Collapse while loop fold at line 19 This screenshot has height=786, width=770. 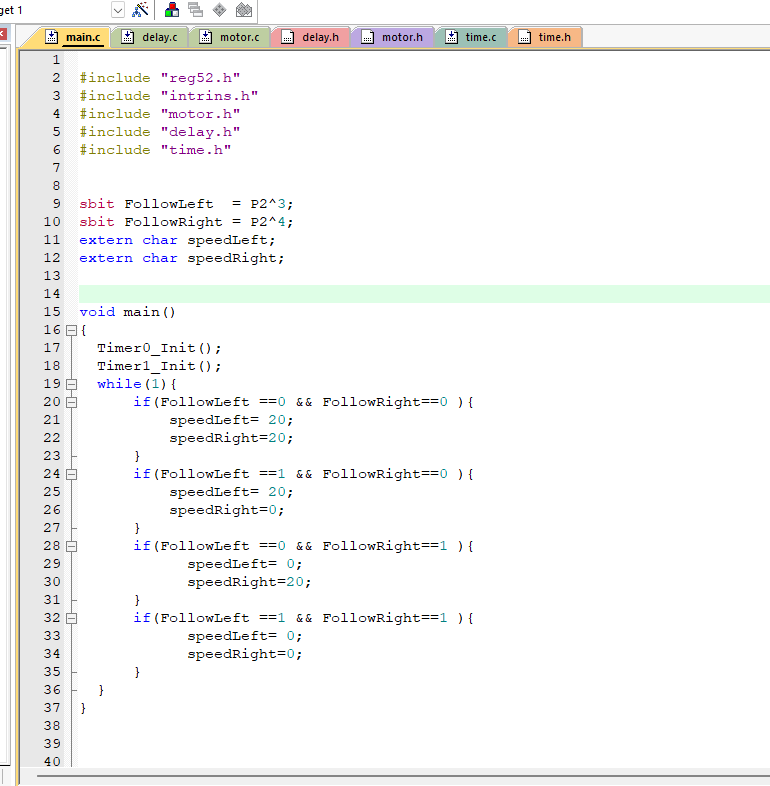72,384
